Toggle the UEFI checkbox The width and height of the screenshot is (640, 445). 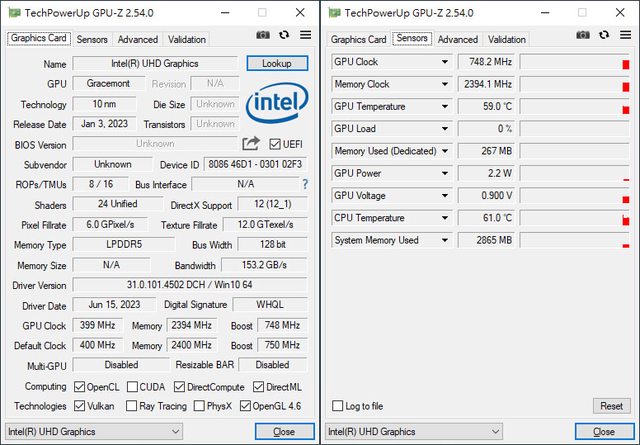tap(275, 144)
